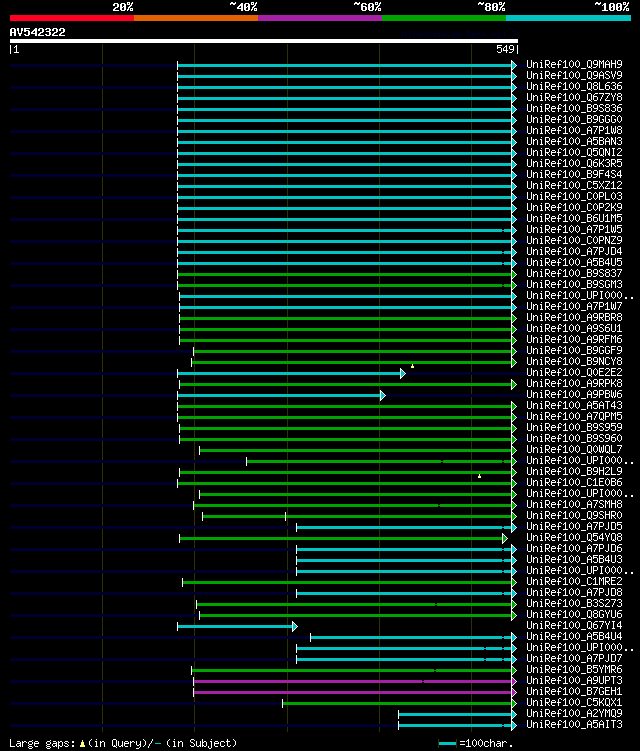Image resolution: width=640 pixels, height=751 pixels.
Task: Click the cyan alignment bar for A9PBW6
Action: coord(279,396)
